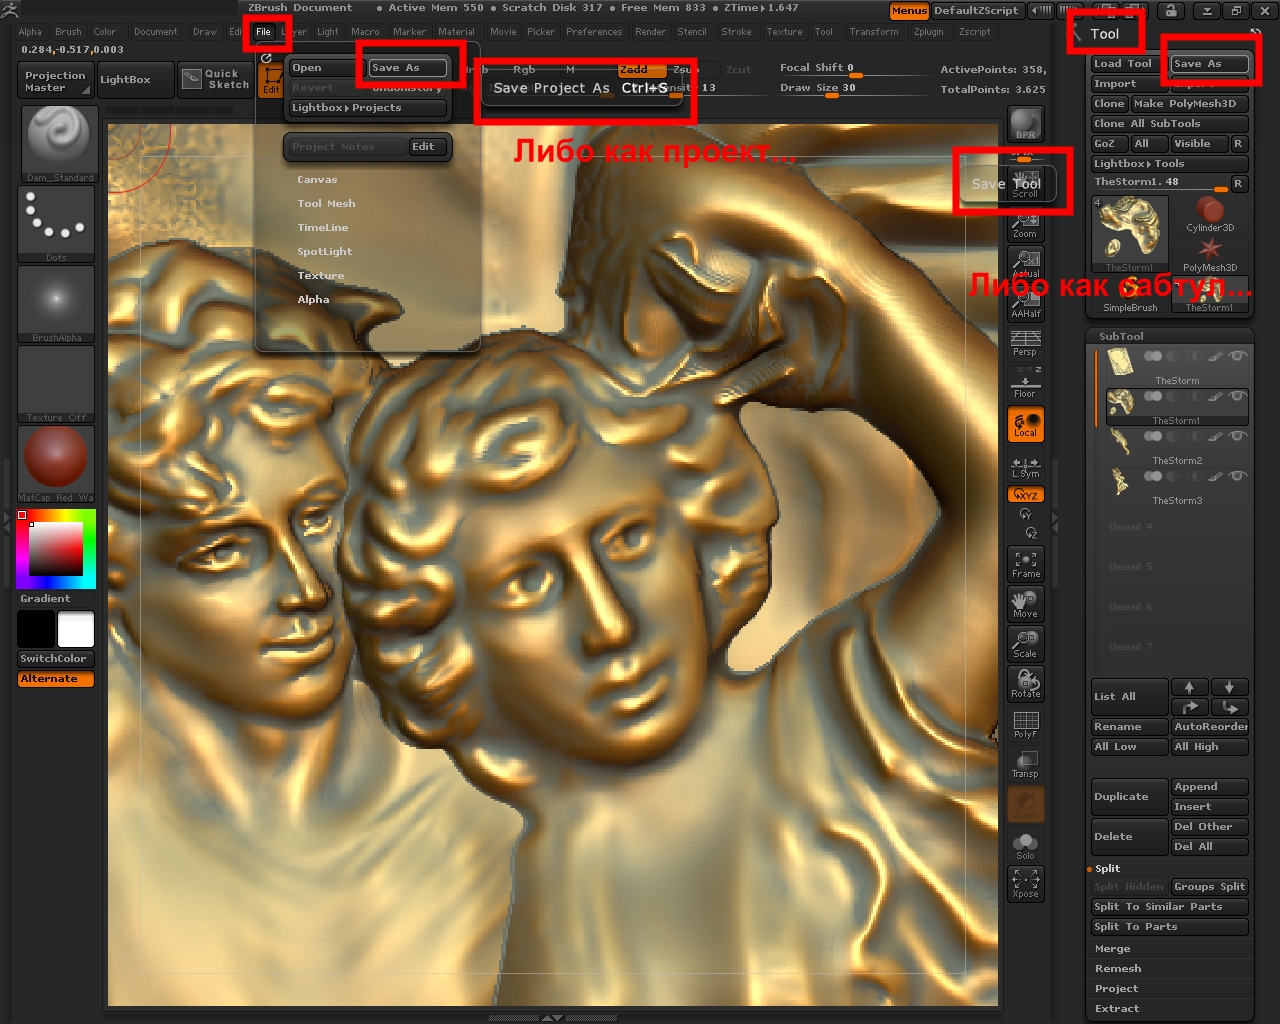The image size is (1280, 1024).
Task: Toggle XYZ rotation mode button
Action: click(x=1026, y=495)
